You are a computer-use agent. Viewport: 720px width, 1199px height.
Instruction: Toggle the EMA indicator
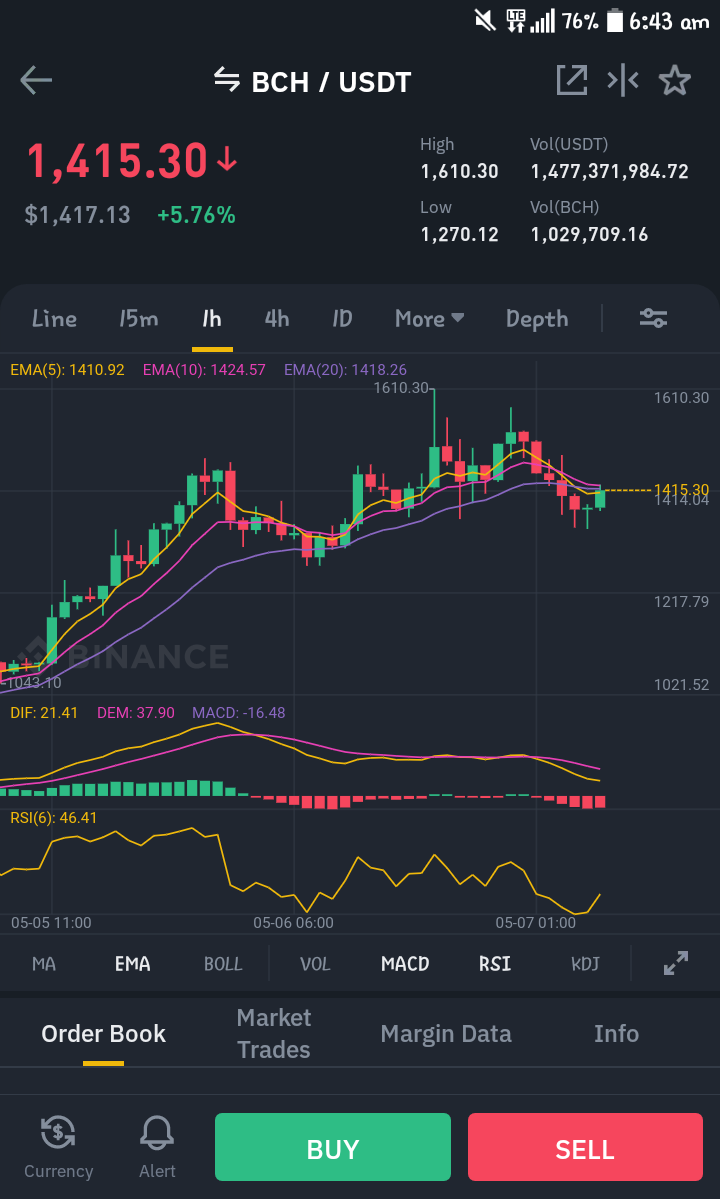(132, 964)
